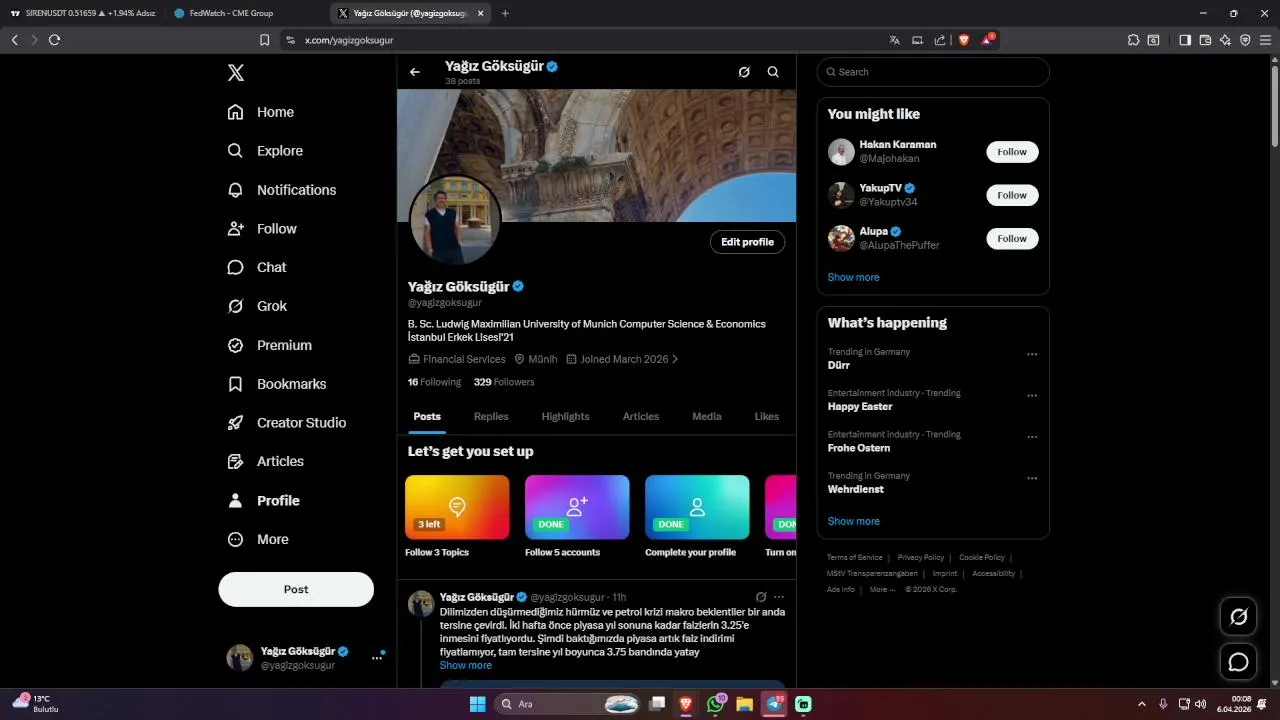1280x720 pixels.
Task: Follow Alupa
Action: [x=1012, y=238]
